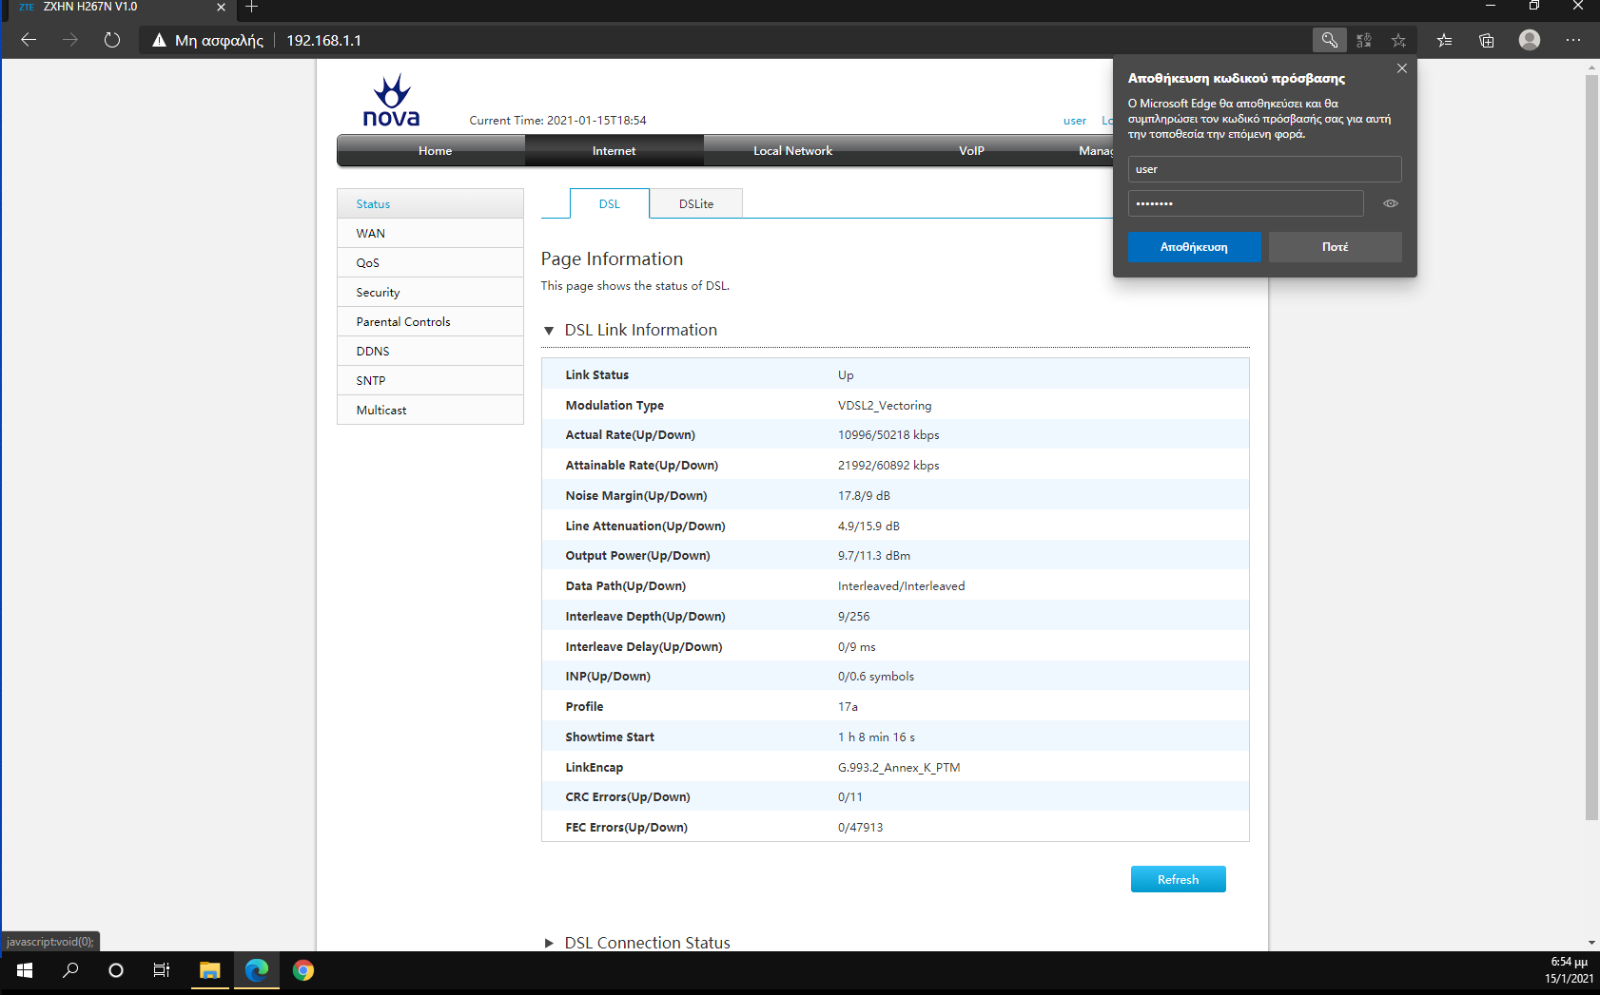The image size is (1600, 995).
Task: Open the Windows Start menu
Action: coord(24,970)
